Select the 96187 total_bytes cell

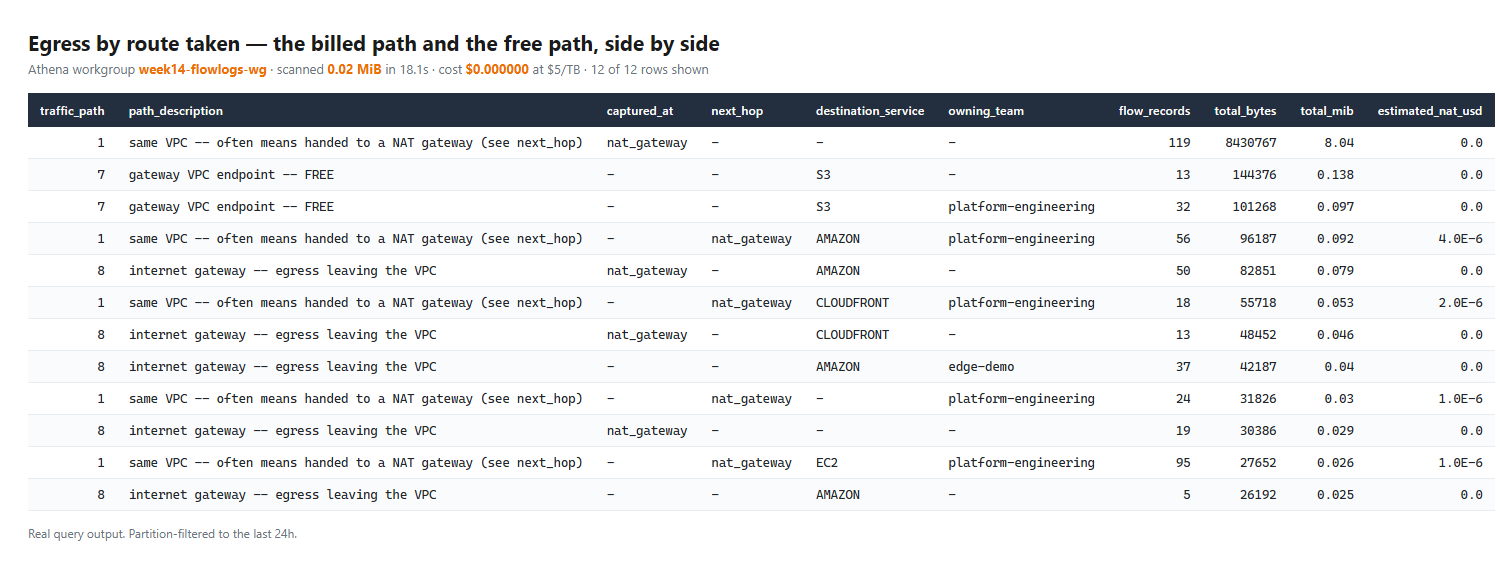point(1258,239)
